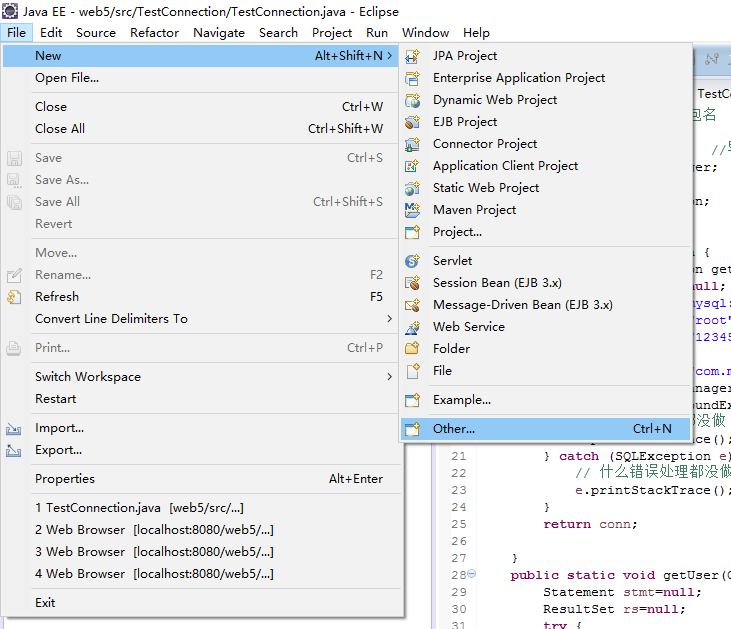Click the EJB Project icon
The image size is (731, 629).
click(412, 122)
